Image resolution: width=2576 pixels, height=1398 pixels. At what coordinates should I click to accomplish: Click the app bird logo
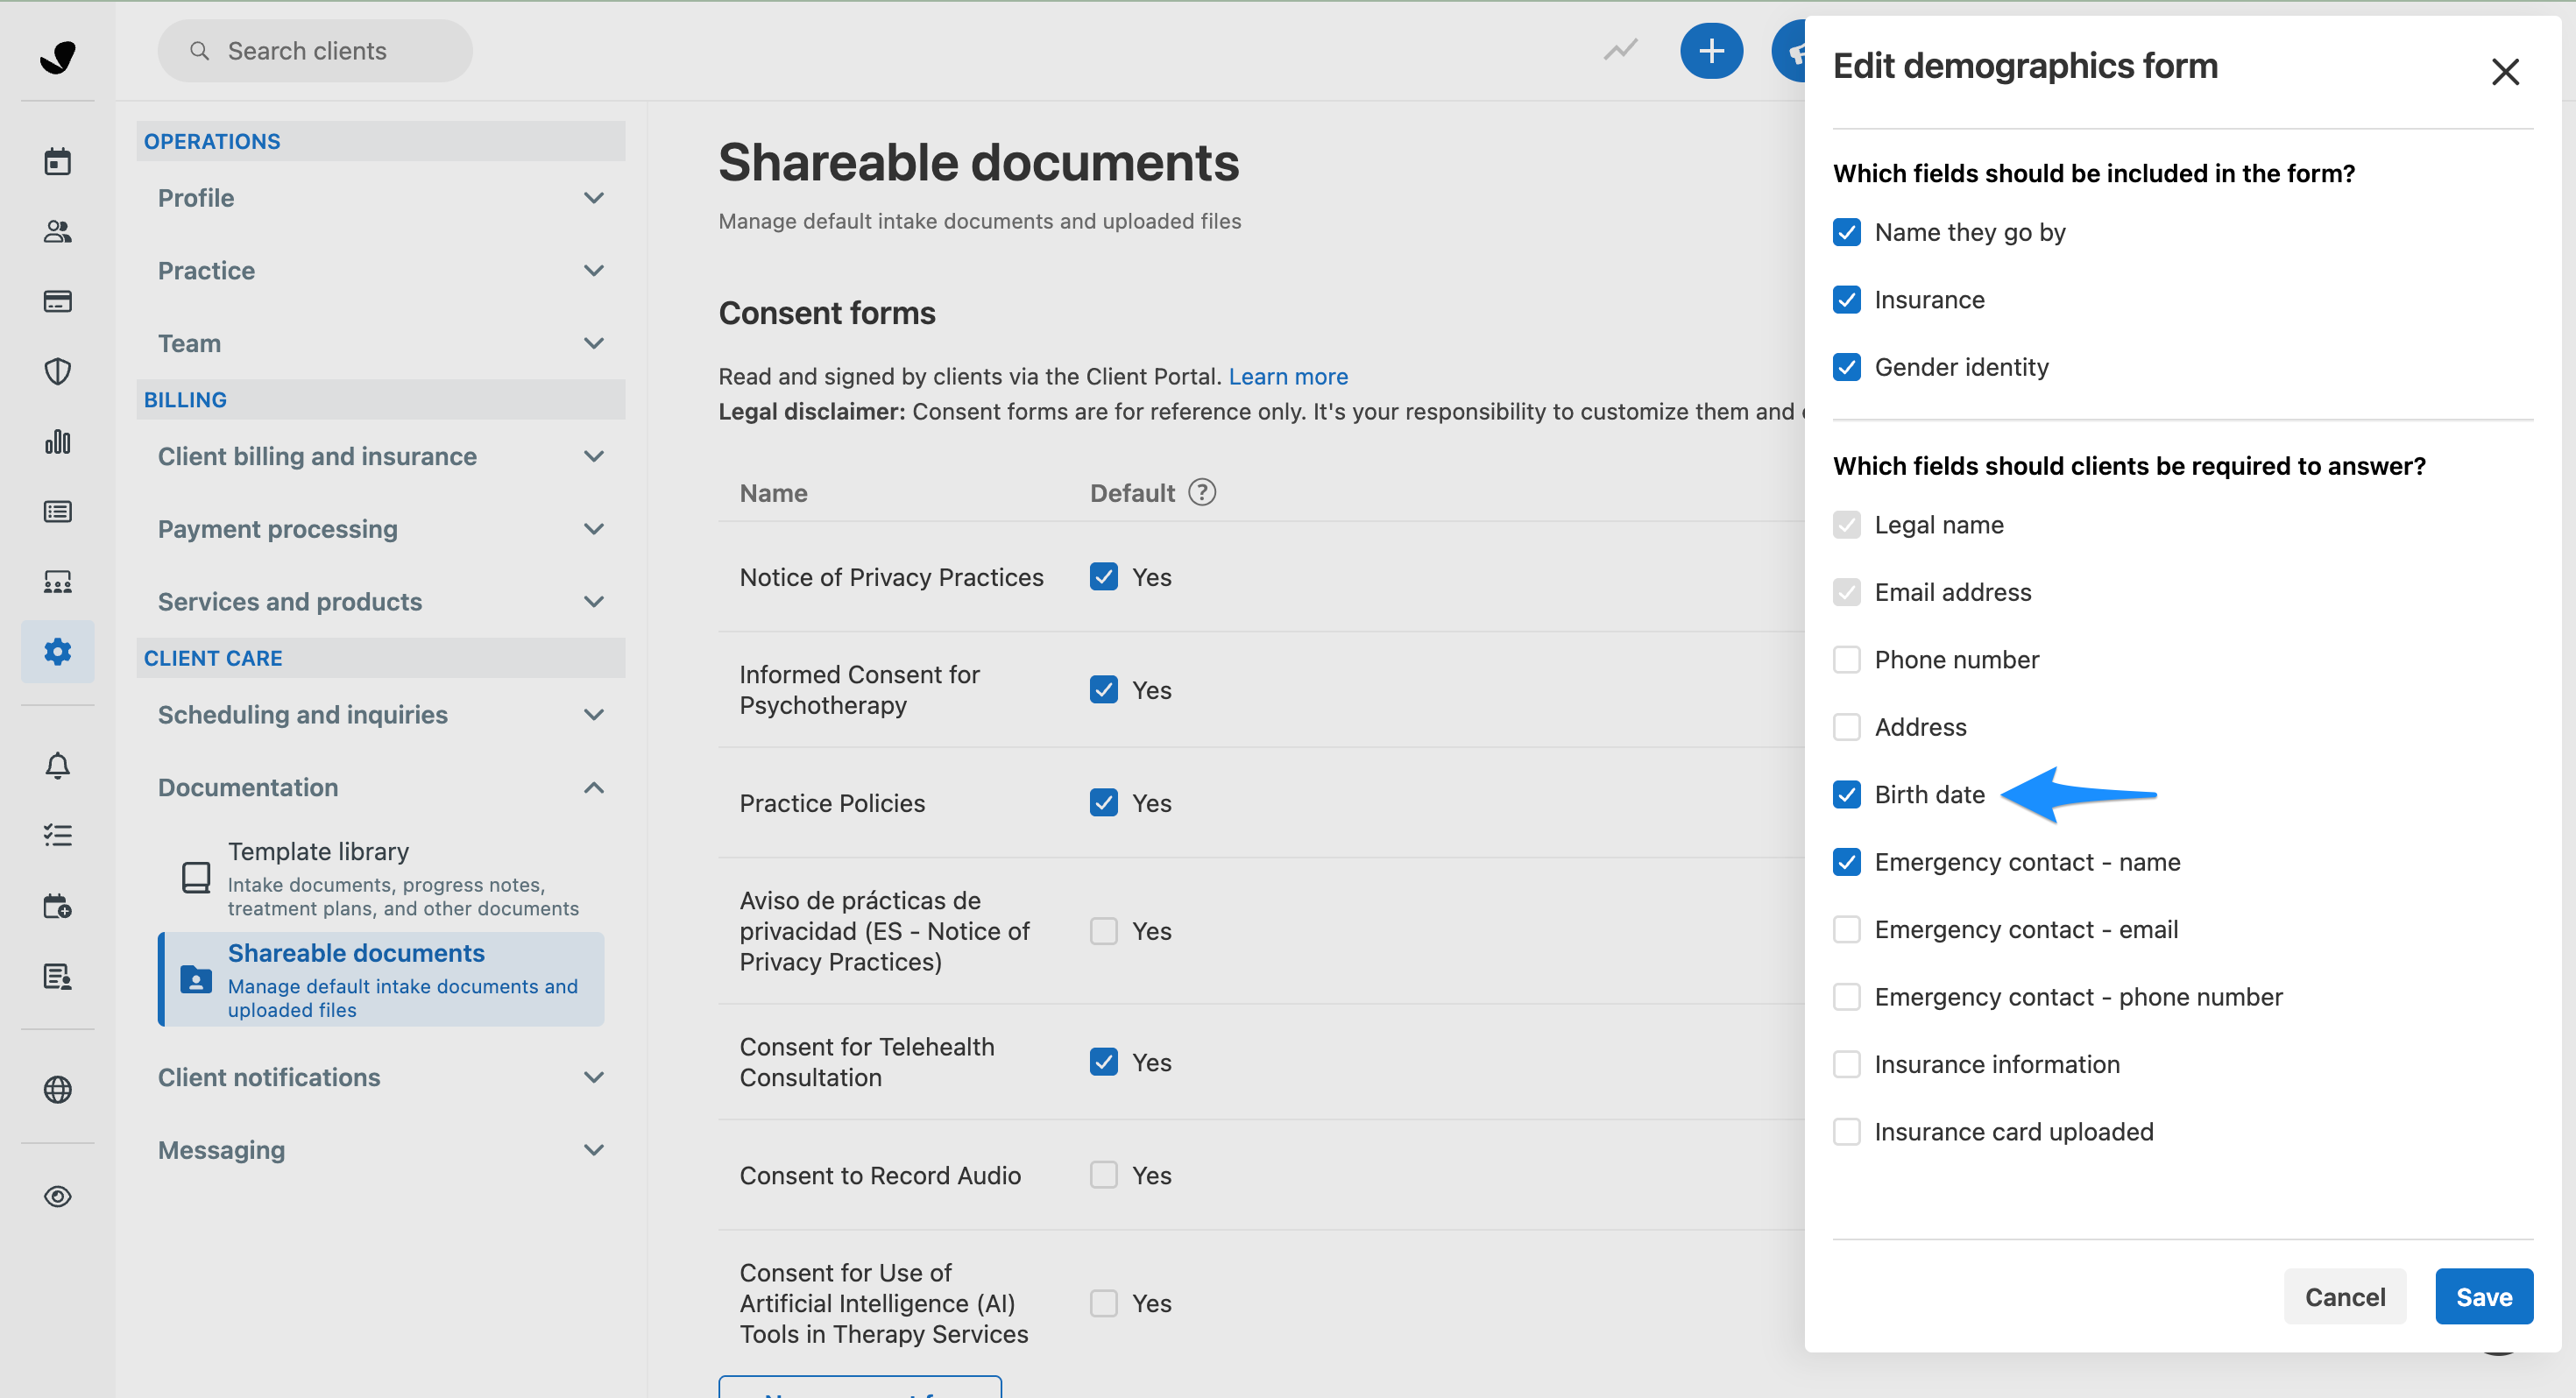click(58, 56)
